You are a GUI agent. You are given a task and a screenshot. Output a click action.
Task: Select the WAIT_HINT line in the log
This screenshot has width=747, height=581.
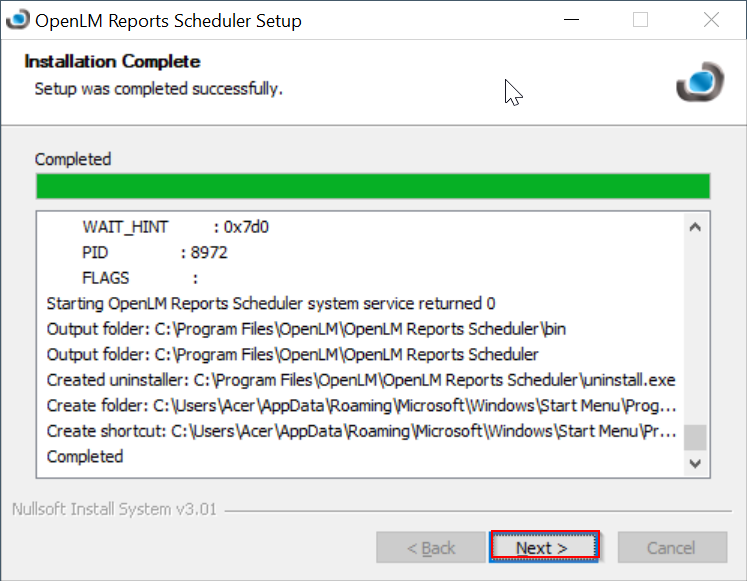coord(175,227)
